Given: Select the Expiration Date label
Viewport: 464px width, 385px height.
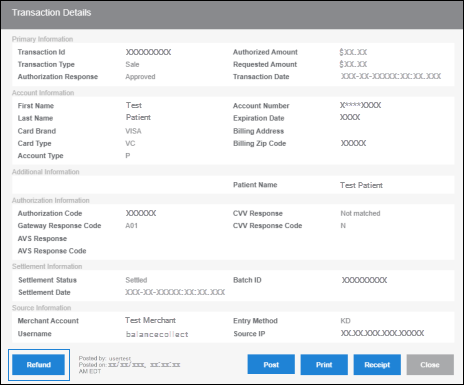Looking at the screenshot, I should pyautogui.click(x=259, y=118).
